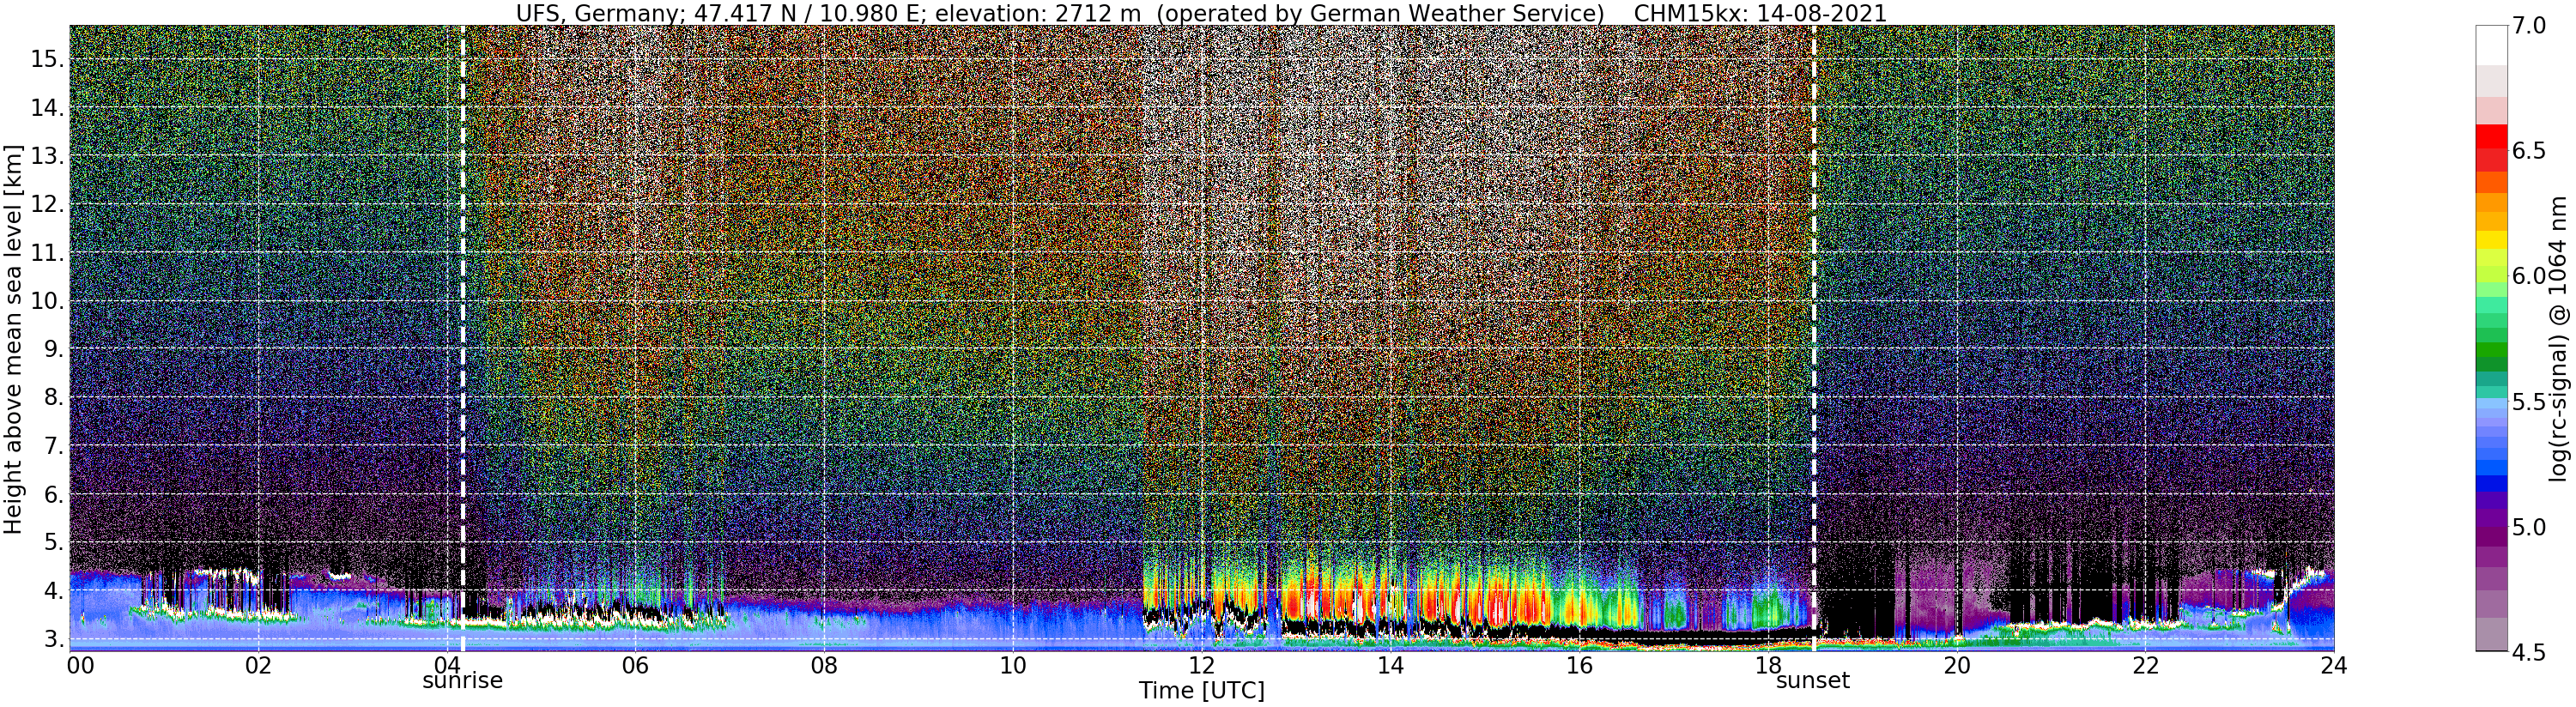The height and width of the screenshot is (707, 2576).
Task: Click the '14' time tick label
Action: point(1390,665)
